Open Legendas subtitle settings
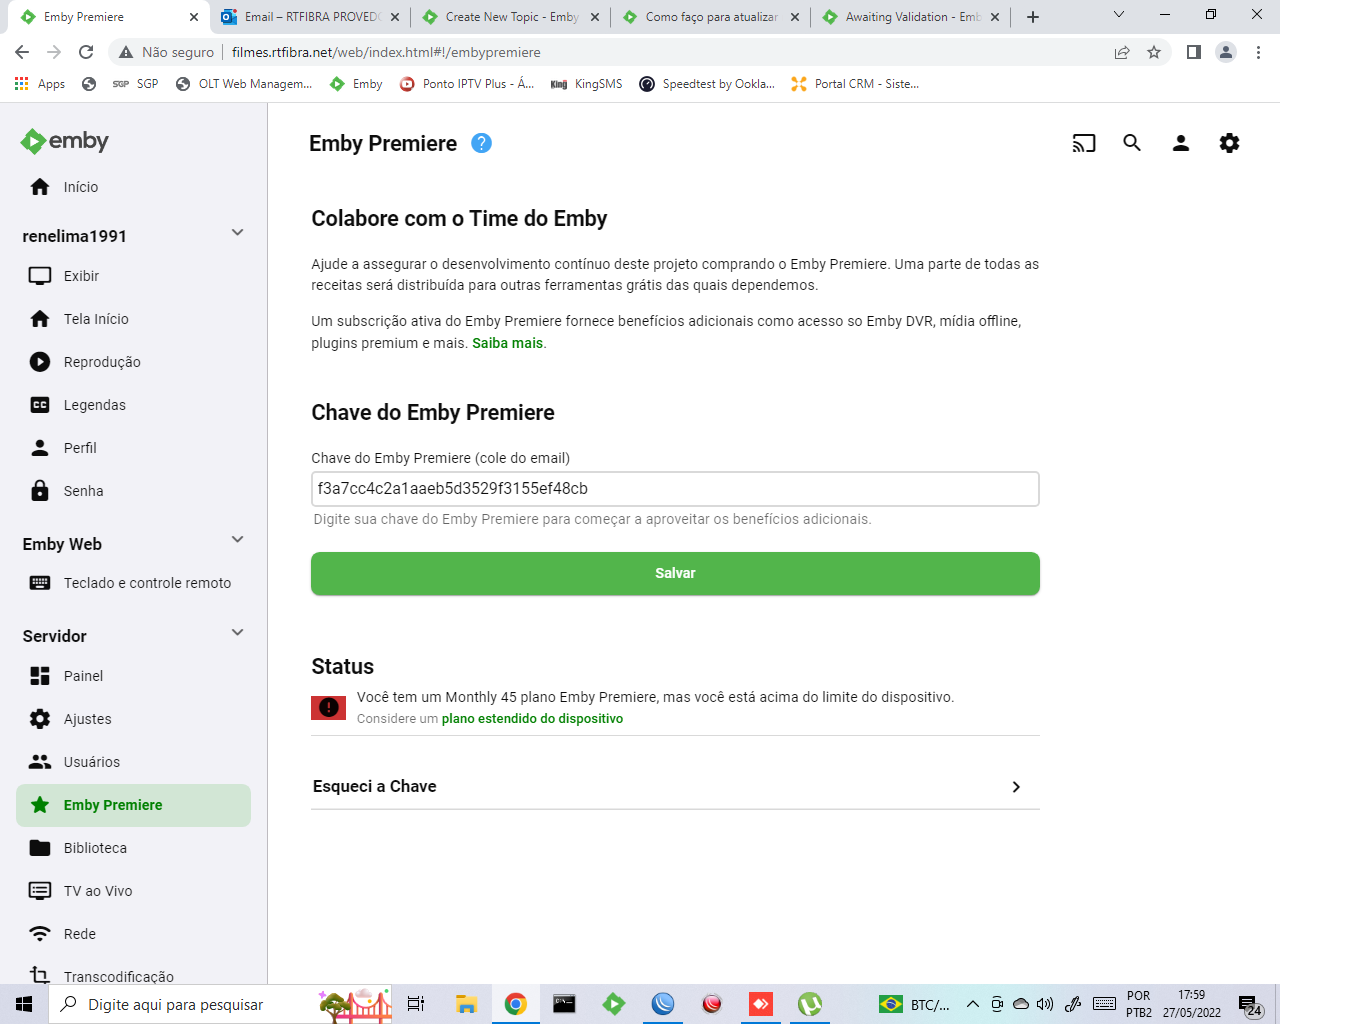Screen dimensions: 1354x1024 [133, 405]
